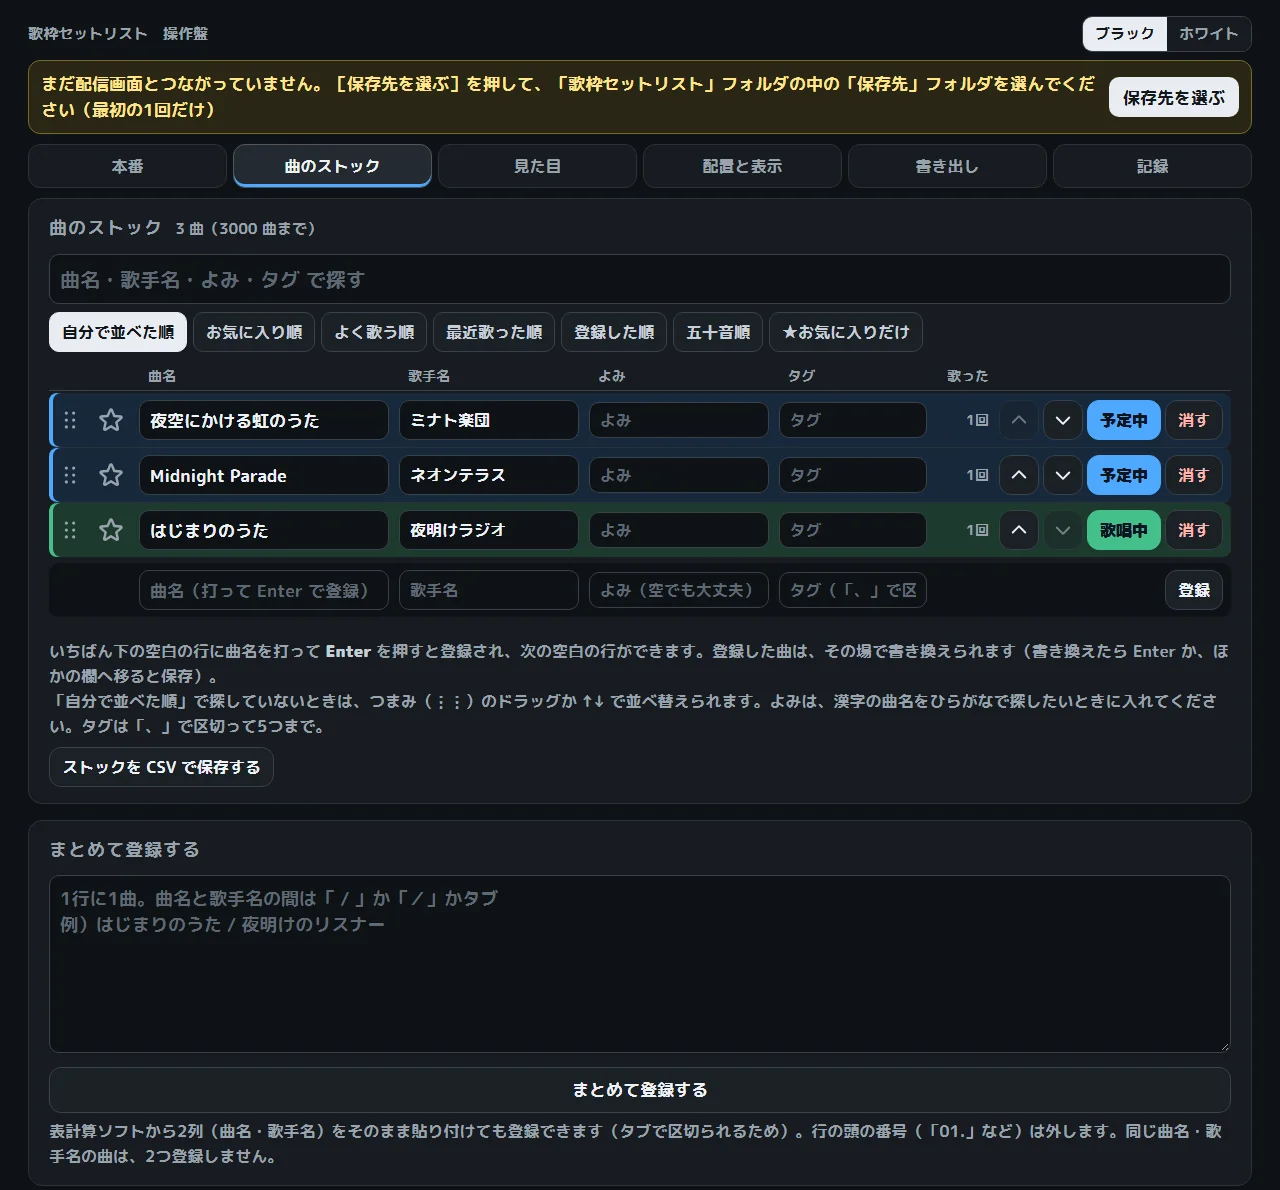This screenshot has height=1190, width=1280.
Task: Go to the 配置と表示 tab
Action: (742, 166)
